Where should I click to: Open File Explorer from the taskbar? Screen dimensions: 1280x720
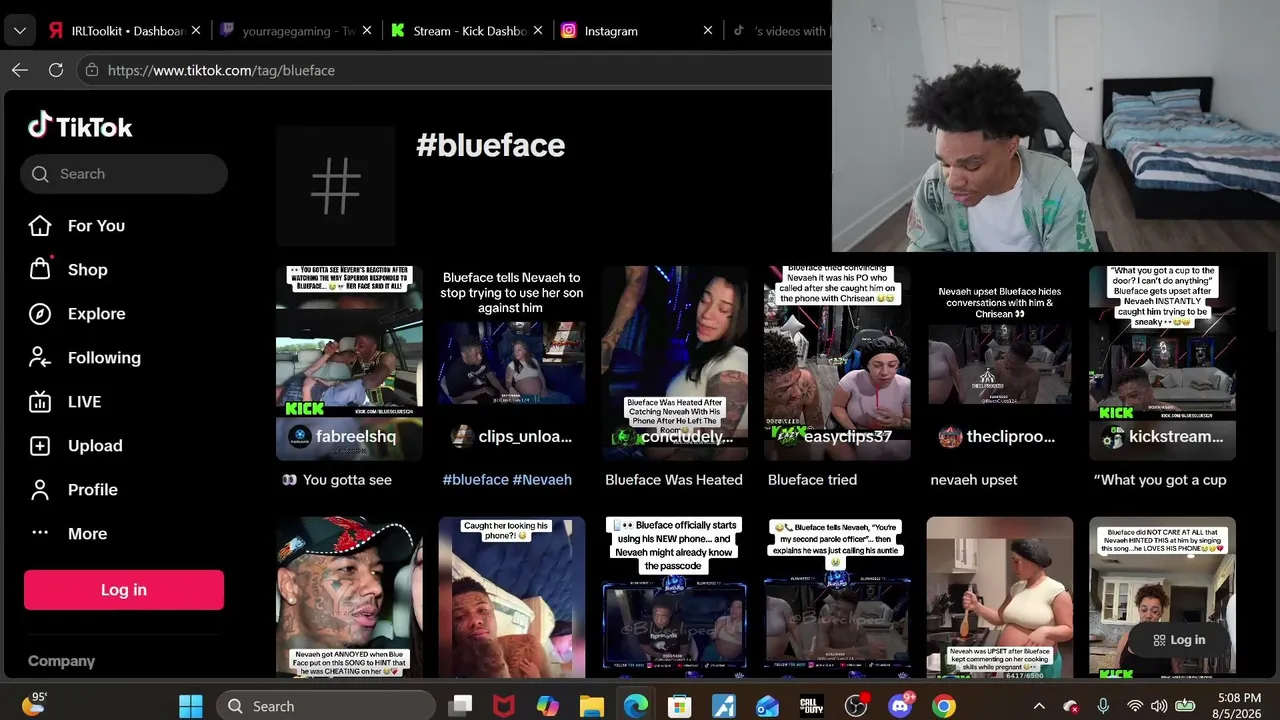coord(592,706)
